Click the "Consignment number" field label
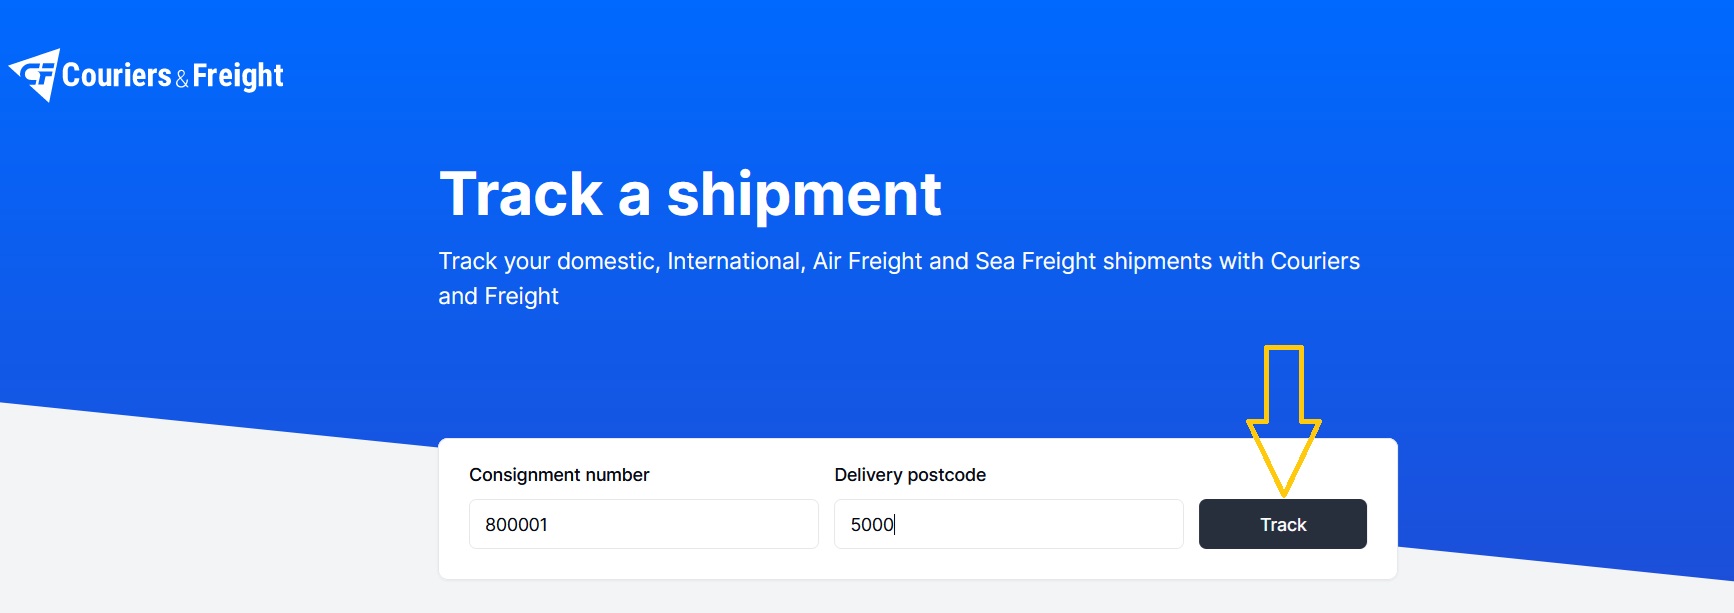Image resolution: width=1734 pixels, height=613 pixels. 559,475
